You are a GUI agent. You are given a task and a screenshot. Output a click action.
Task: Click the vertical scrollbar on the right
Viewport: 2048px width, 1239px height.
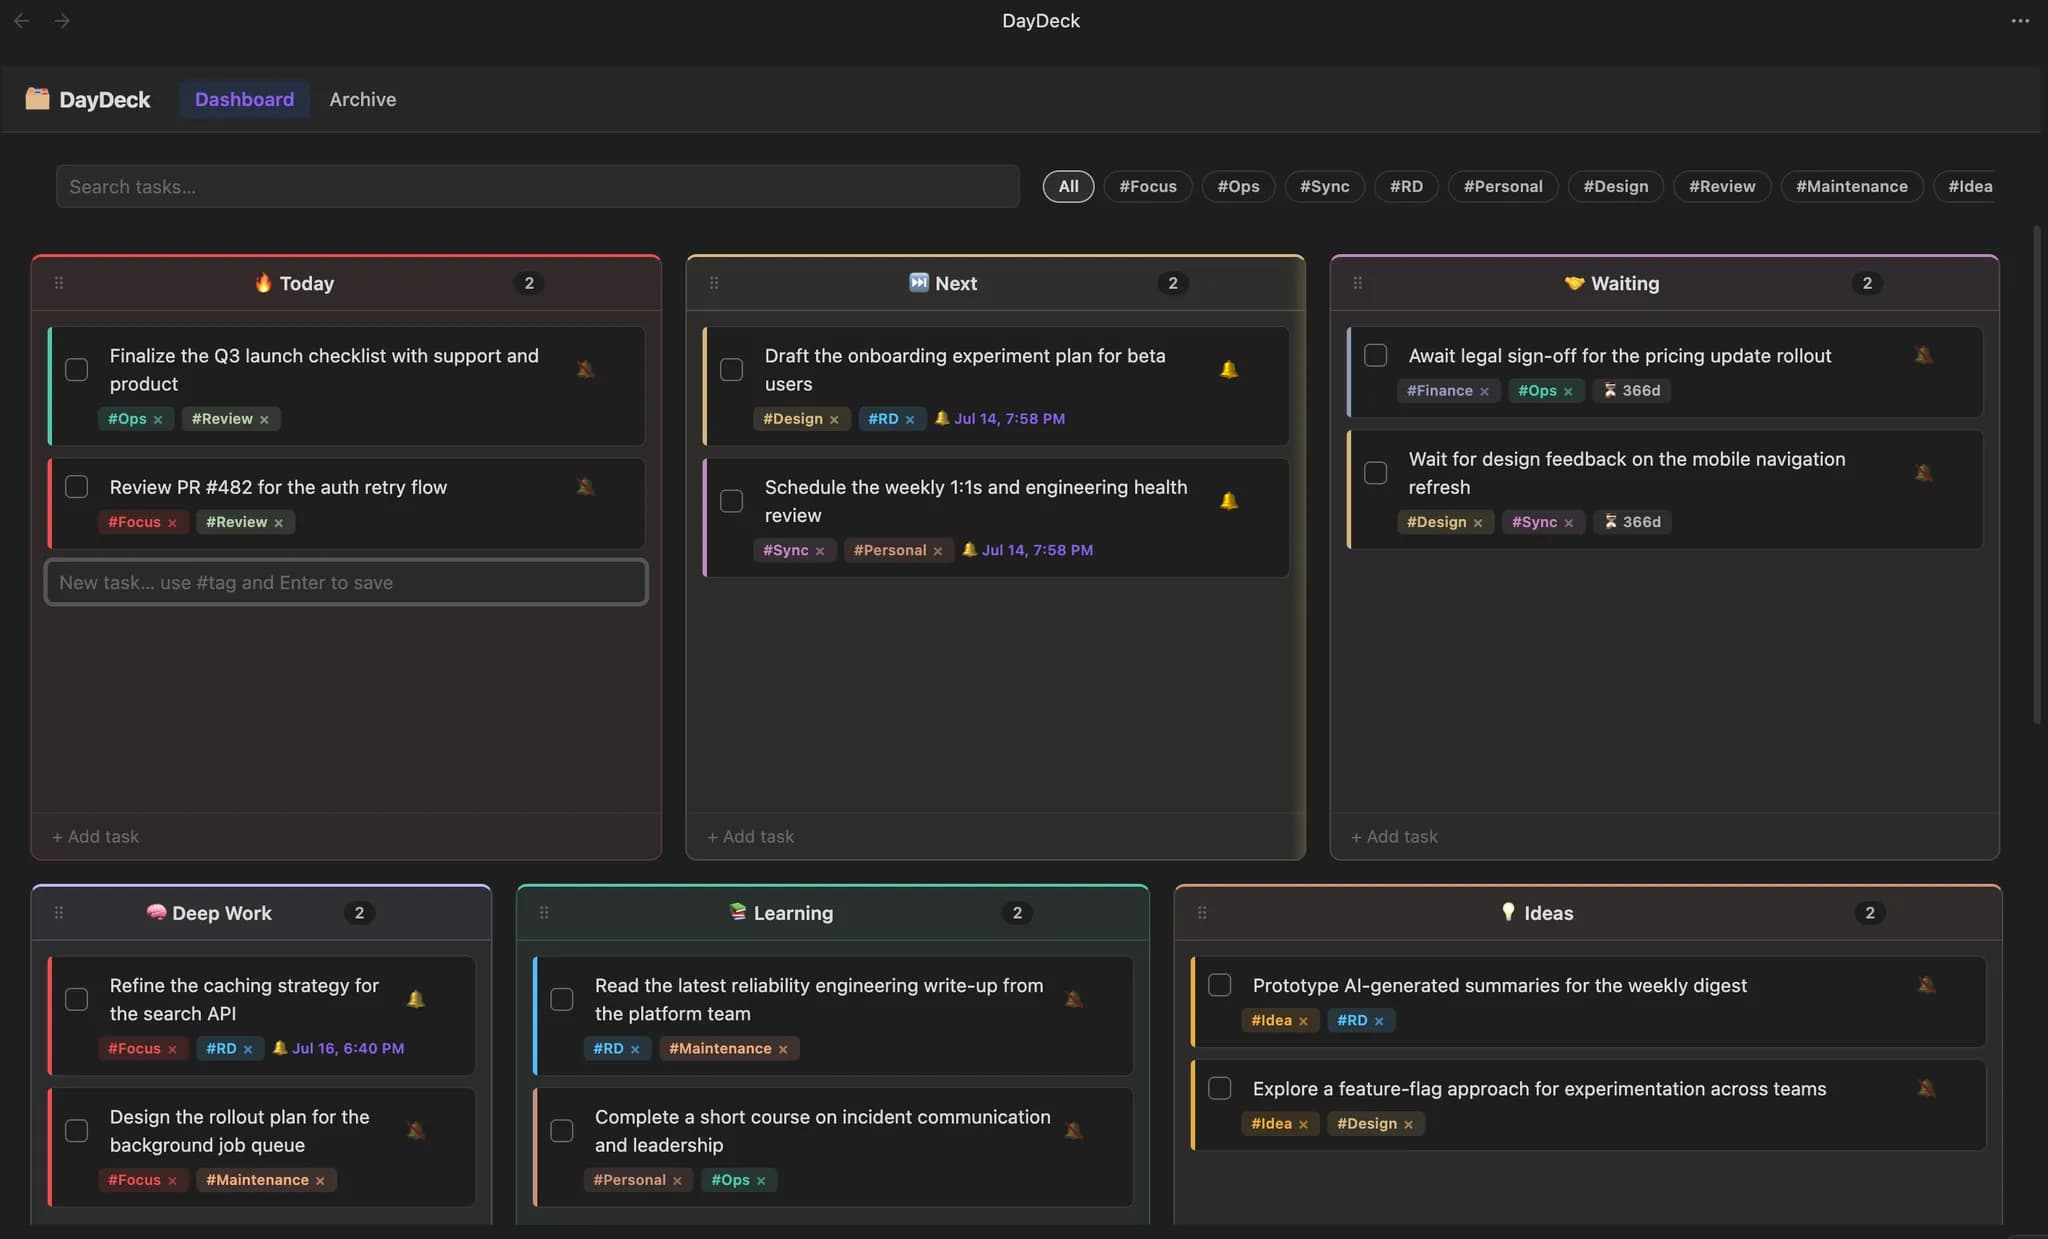coord(2036,475)
